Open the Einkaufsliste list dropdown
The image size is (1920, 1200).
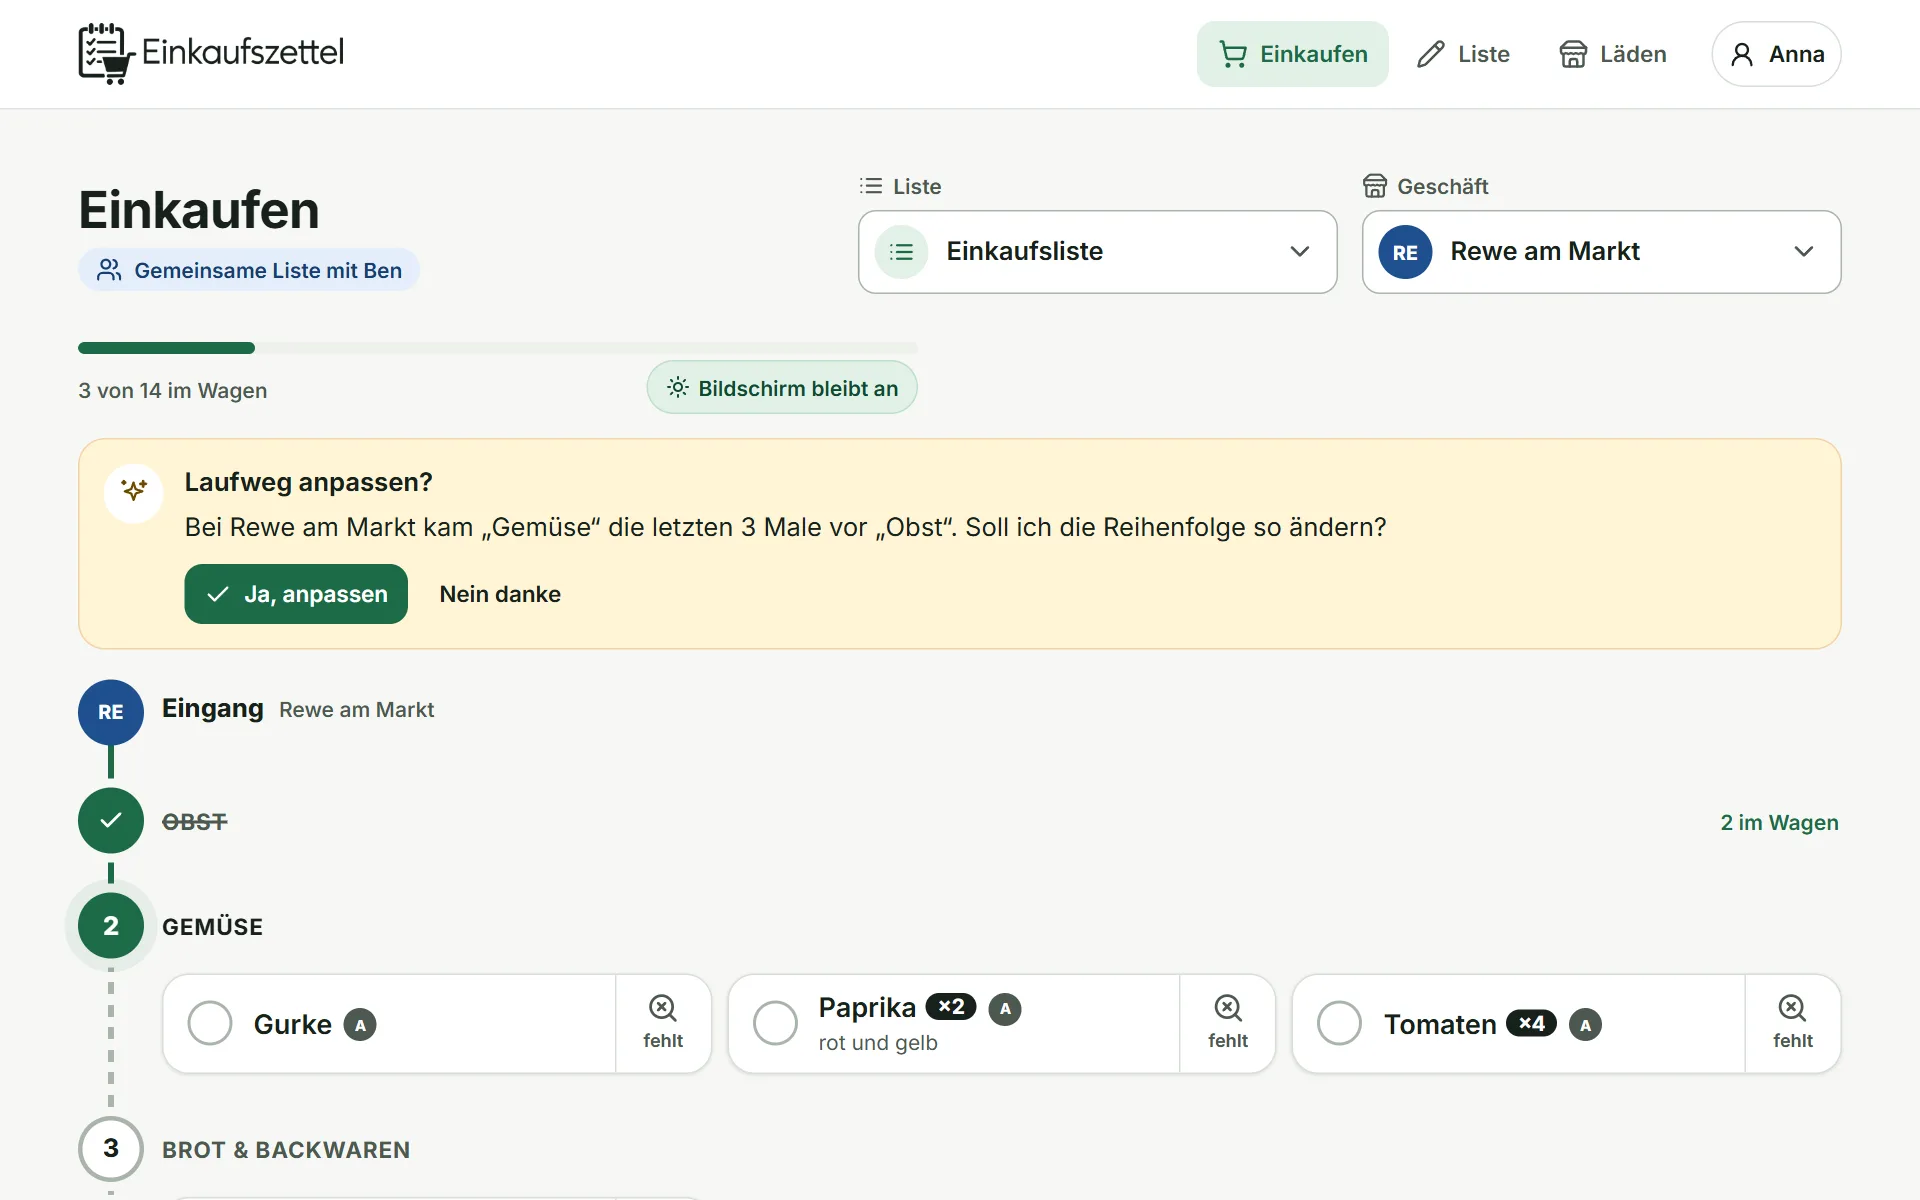[x=1097, y=252]
